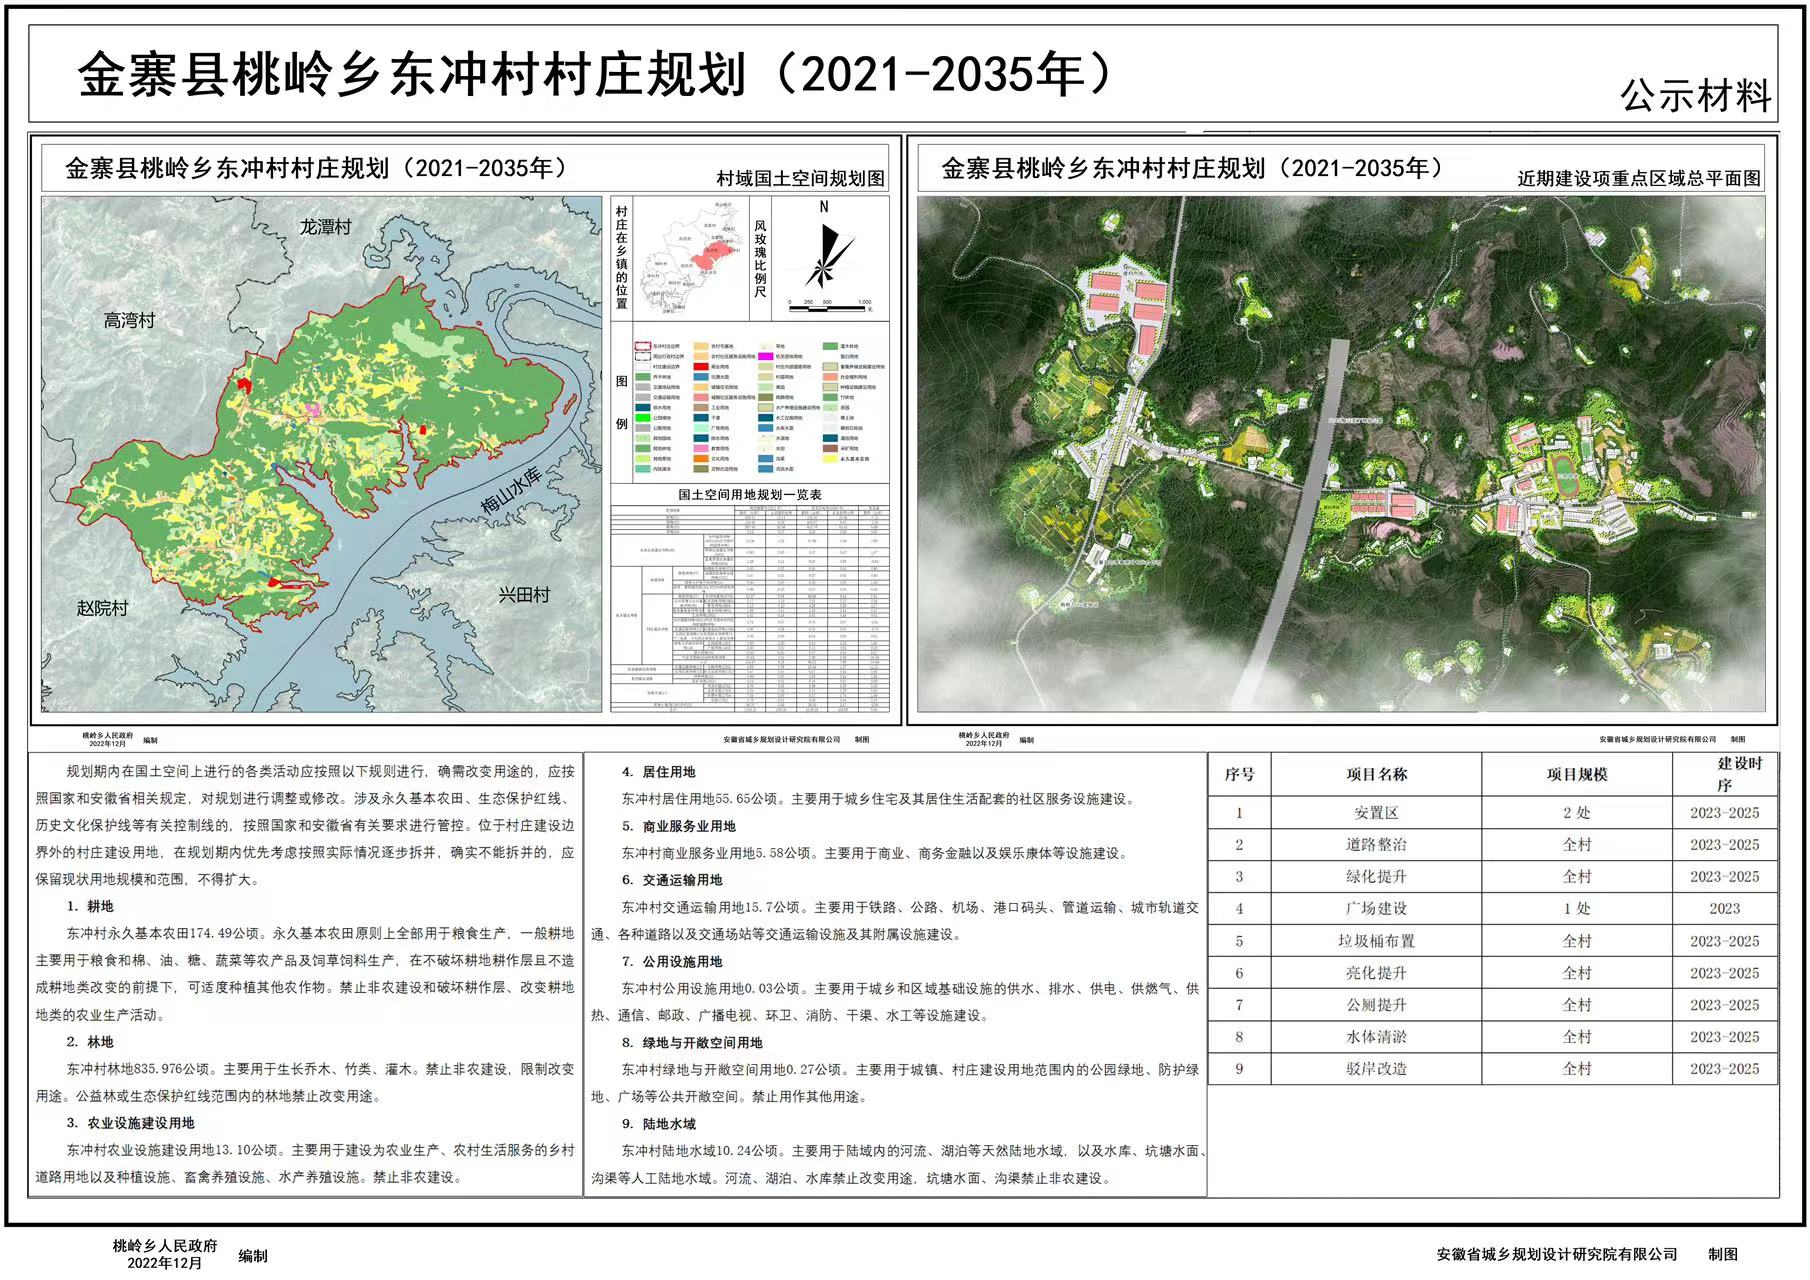Image resolution: width=1810 pixels, height=1280 pixels.
Task: Click the section heading 5. 商业服务业用地
Action: (x=678, y=826)
